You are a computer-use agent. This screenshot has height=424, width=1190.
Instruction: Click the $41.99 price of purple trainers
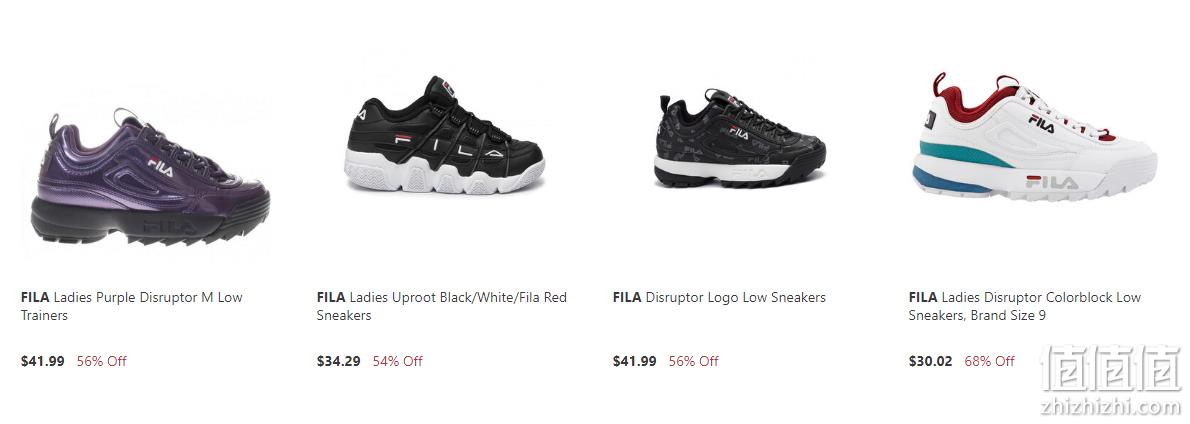42,361
